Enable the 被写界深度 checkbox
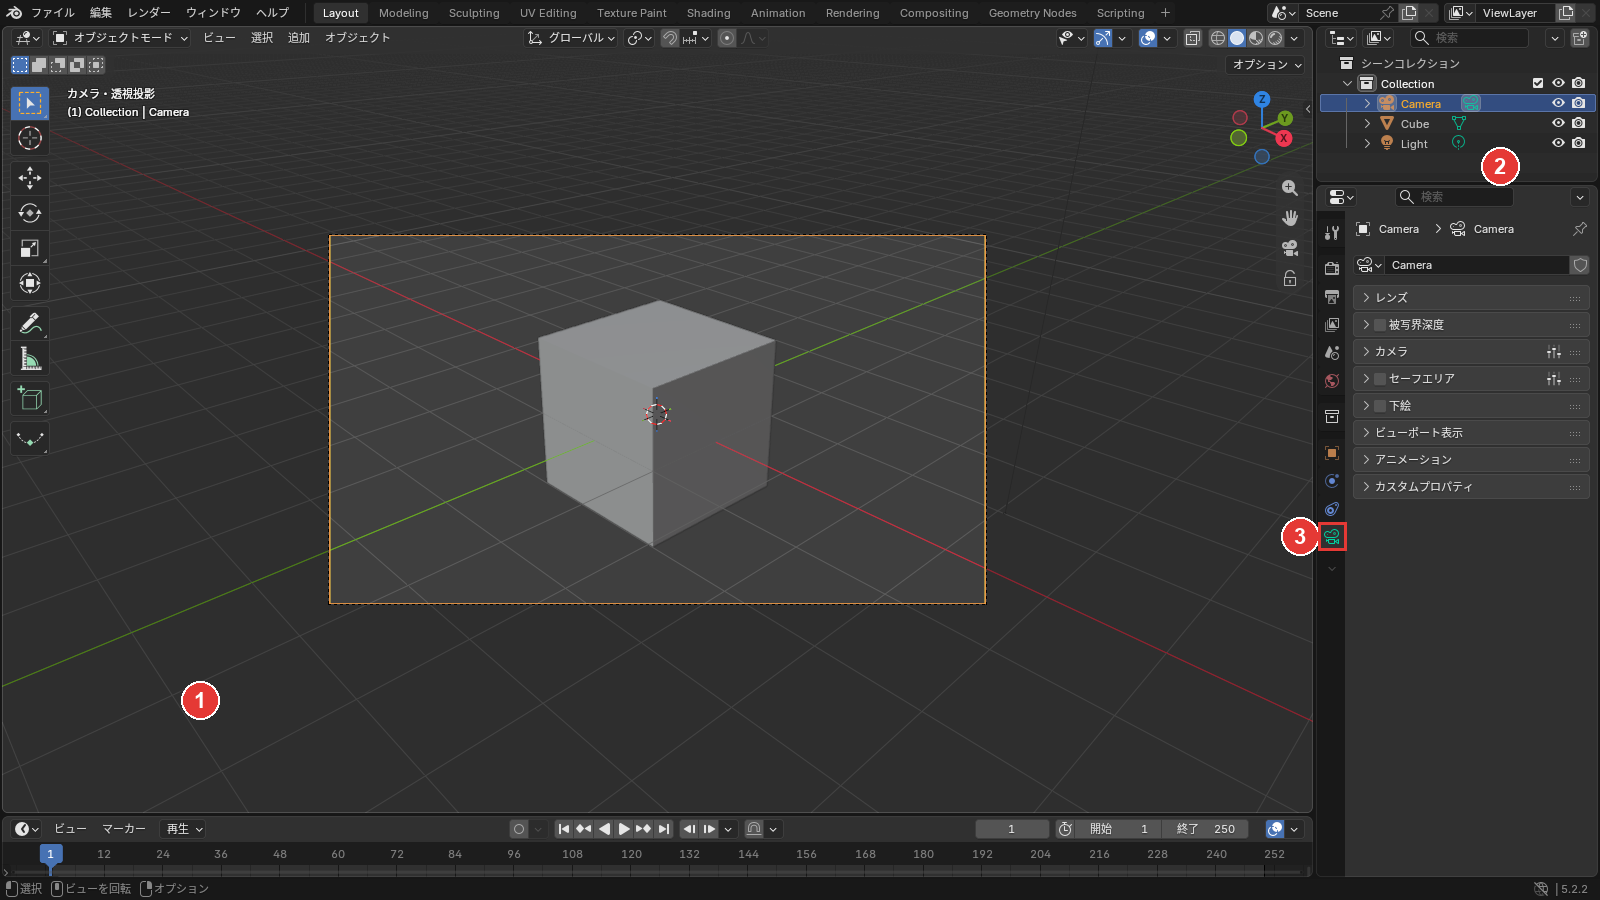This screenshot has height=900, width=1600. pyautogui.click(x=1380, y=325)
